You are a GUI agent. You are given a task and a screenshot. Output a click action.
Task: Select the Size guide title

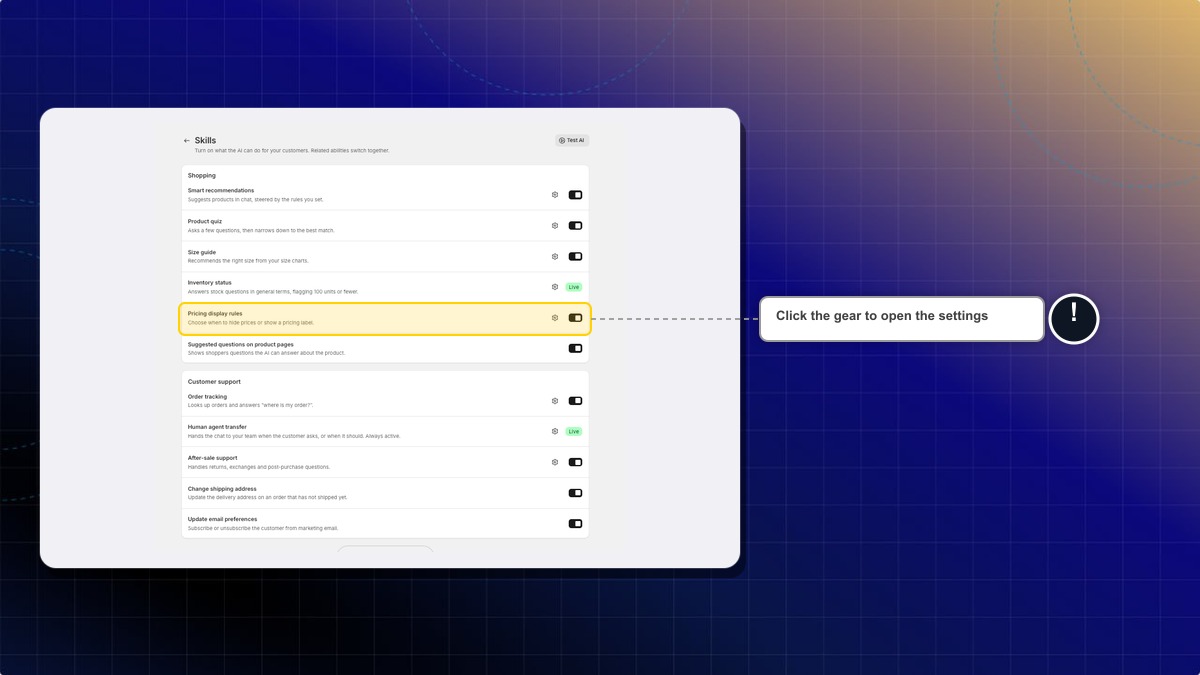(202, 252)
